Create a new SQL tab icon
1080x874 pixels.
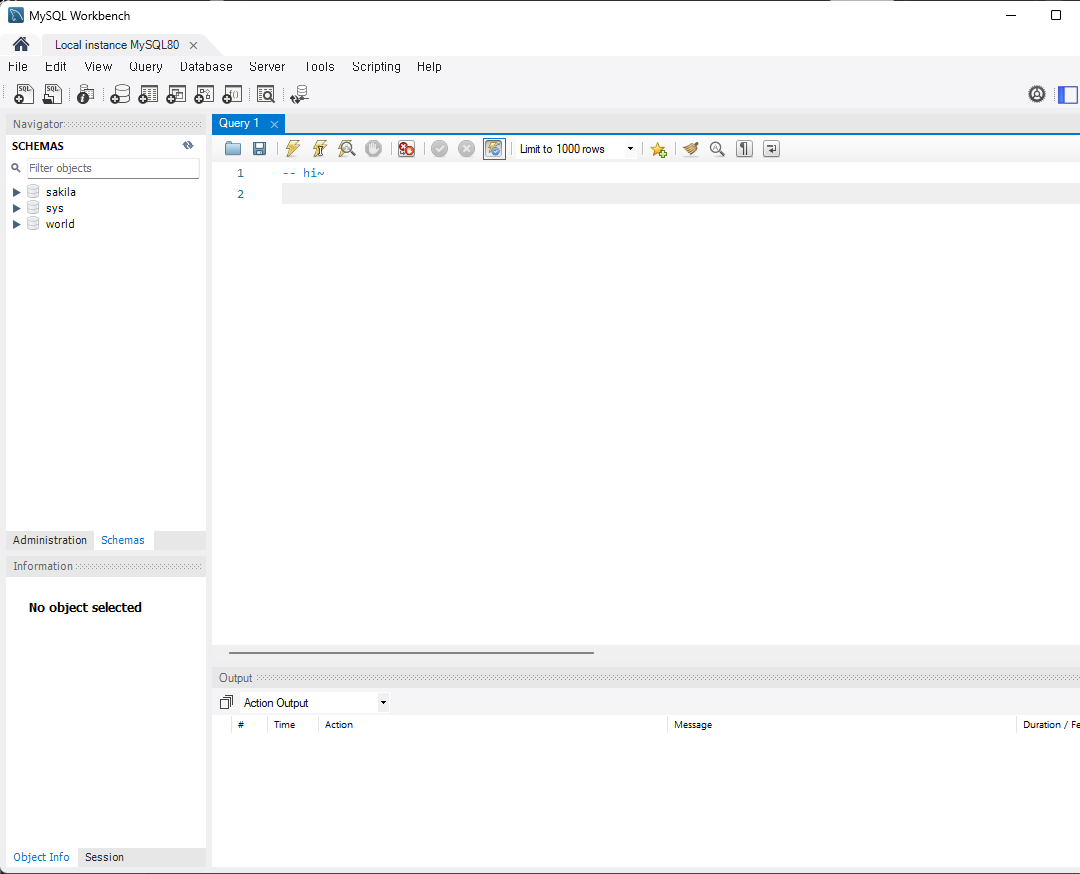pos(24,94)
